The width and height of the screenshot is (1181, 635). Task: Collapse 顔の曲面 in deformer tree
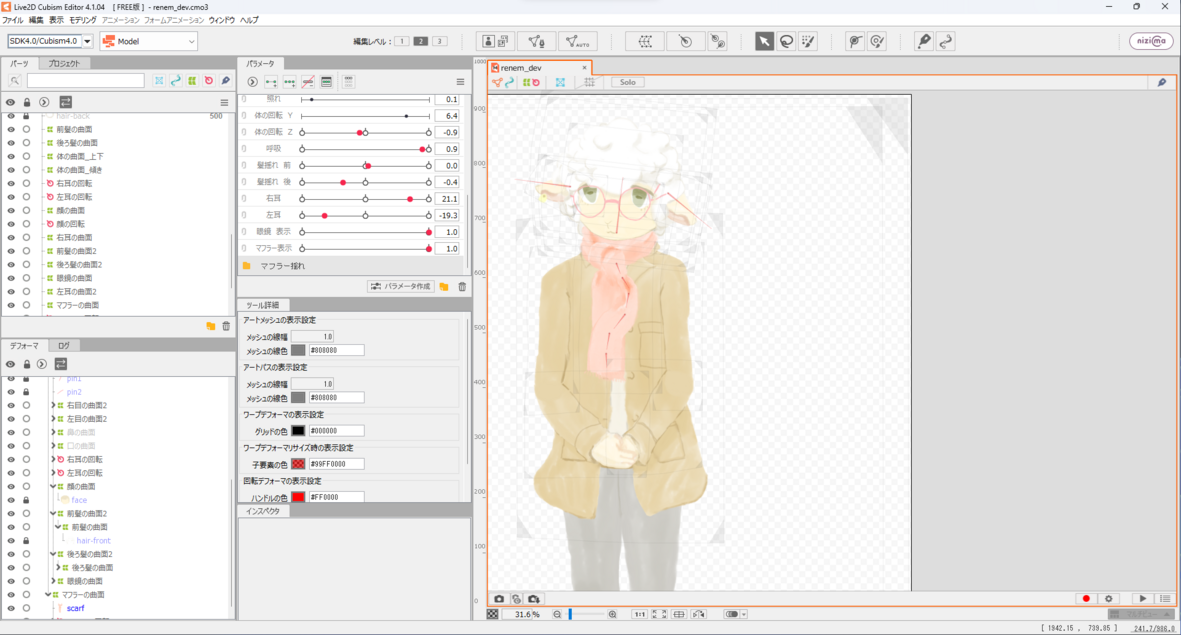pos(53,487)
